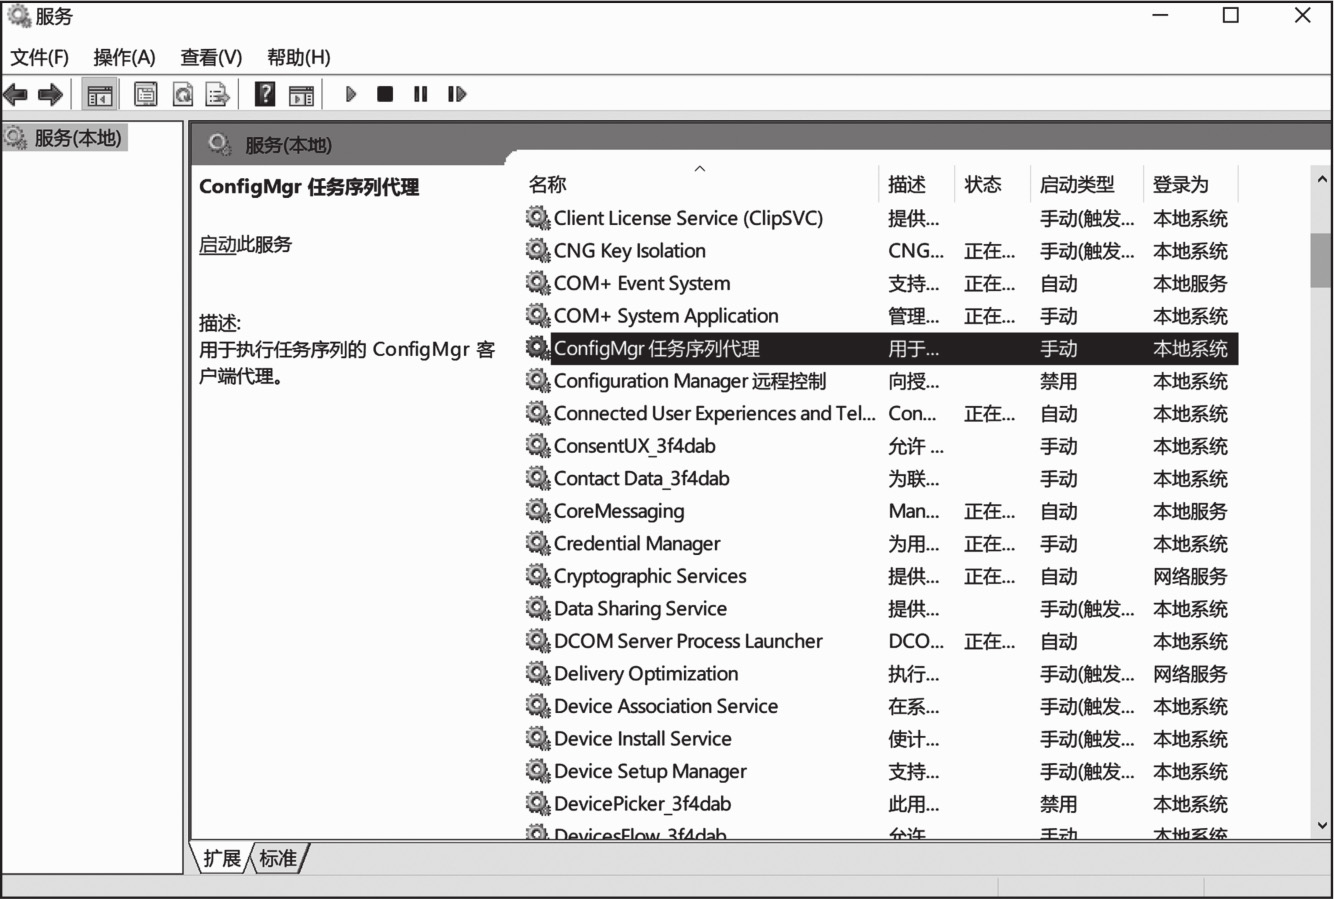Select 服务(本地) in the left tree
This screenshot has height=899, width=1334.
click(77, 138)
